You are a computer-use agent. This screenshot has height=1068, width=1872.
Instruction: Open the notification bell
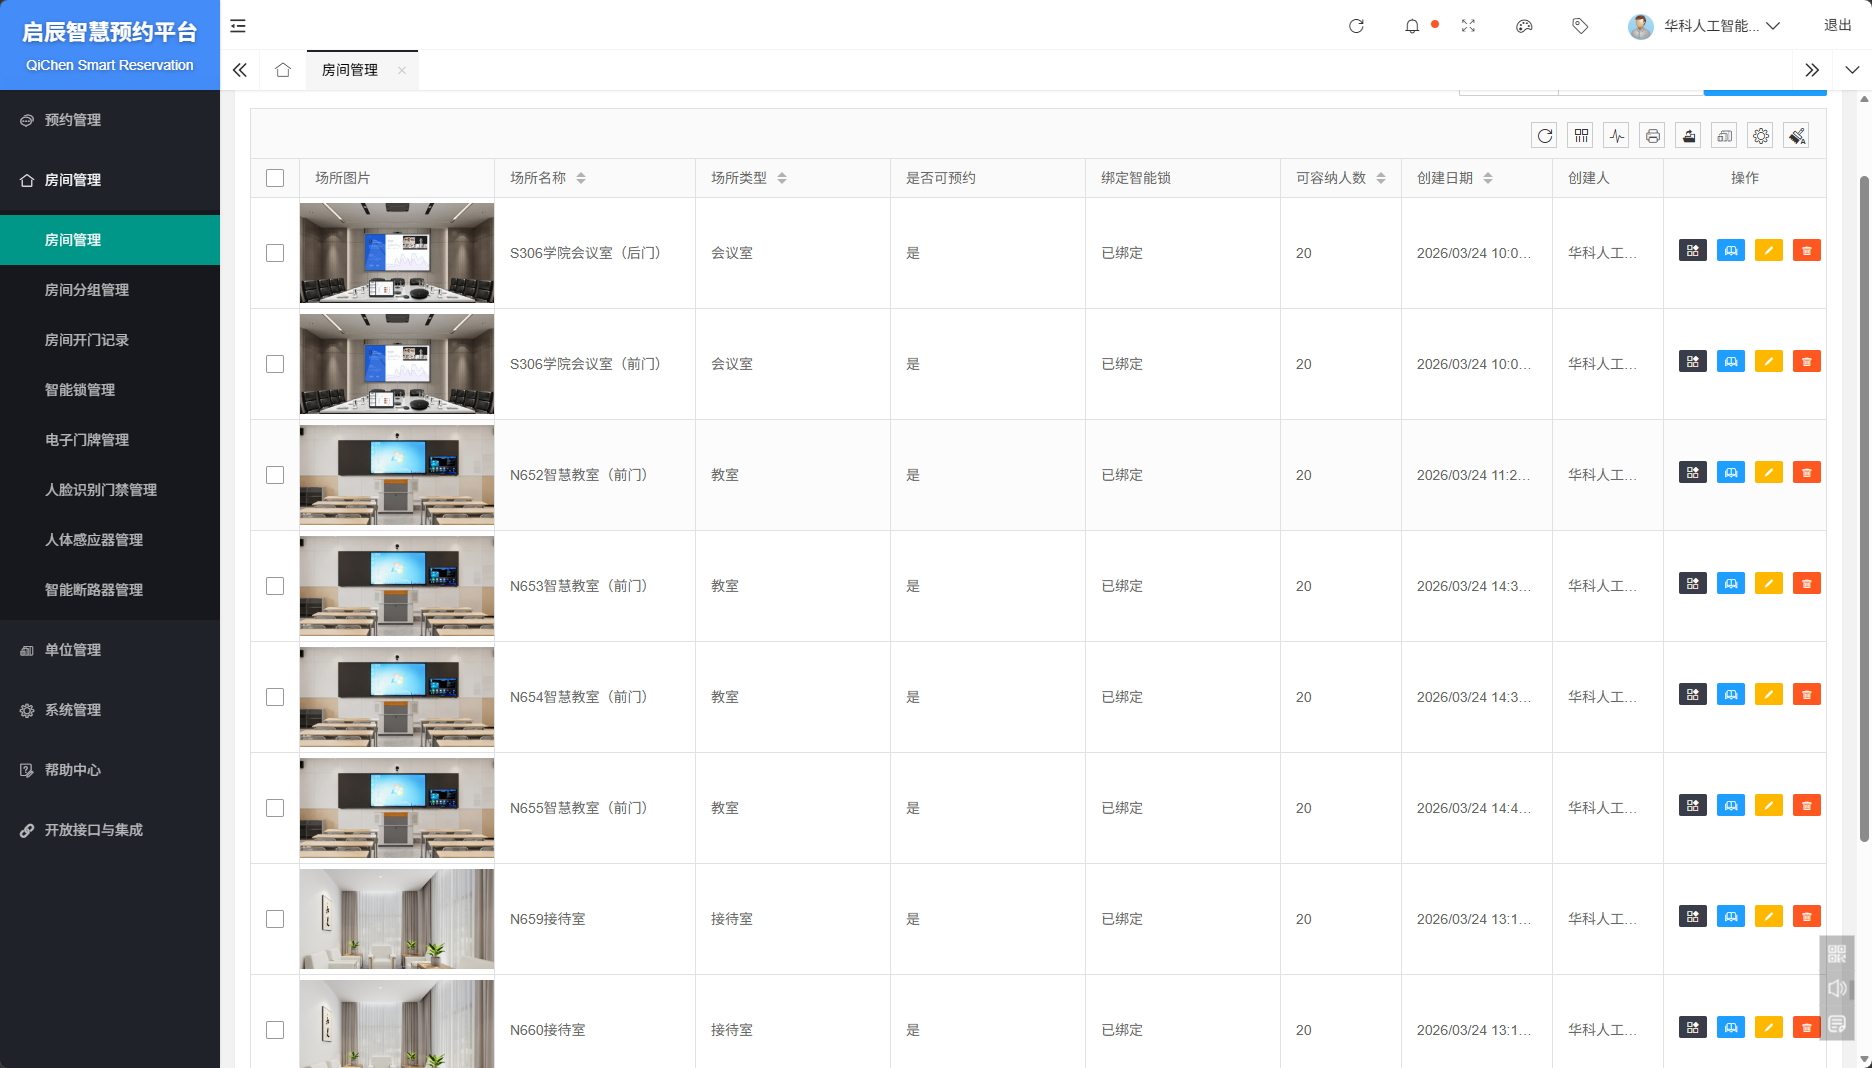pyautogui.click(x=1412, y=26)
